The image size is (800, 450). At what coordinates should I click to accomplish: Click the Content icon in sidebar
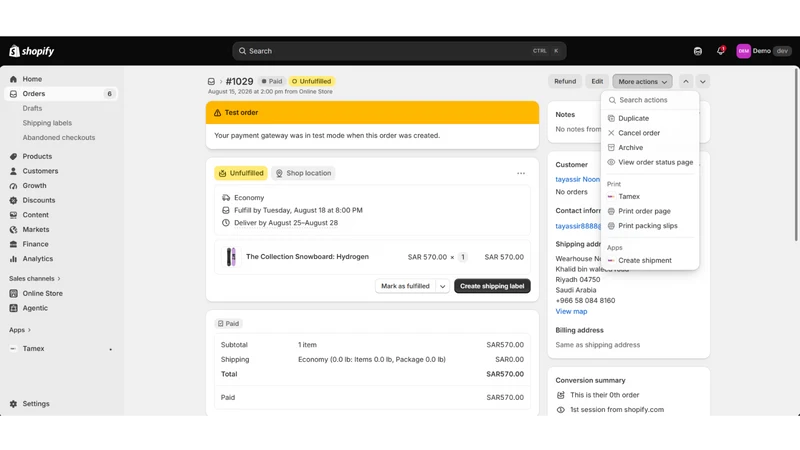tap(13, 215)
